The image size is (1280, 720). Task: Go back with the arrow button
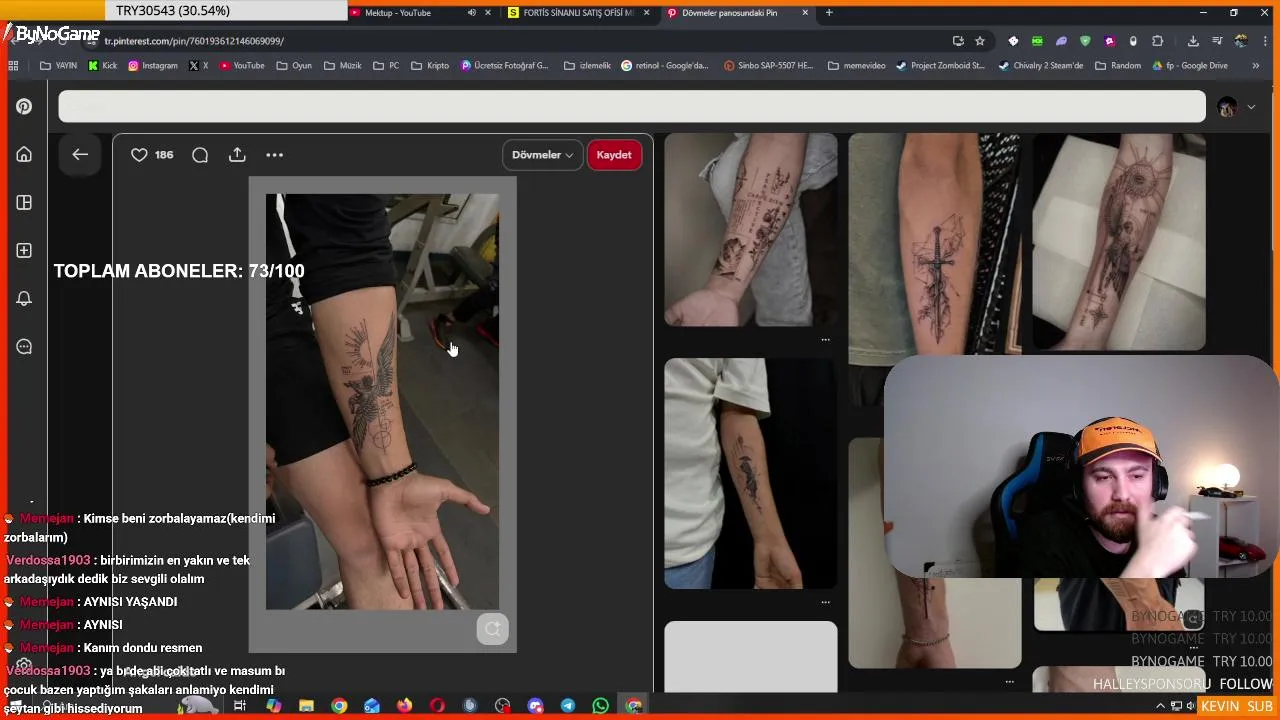pyautogui.click(x=80, y=155)
